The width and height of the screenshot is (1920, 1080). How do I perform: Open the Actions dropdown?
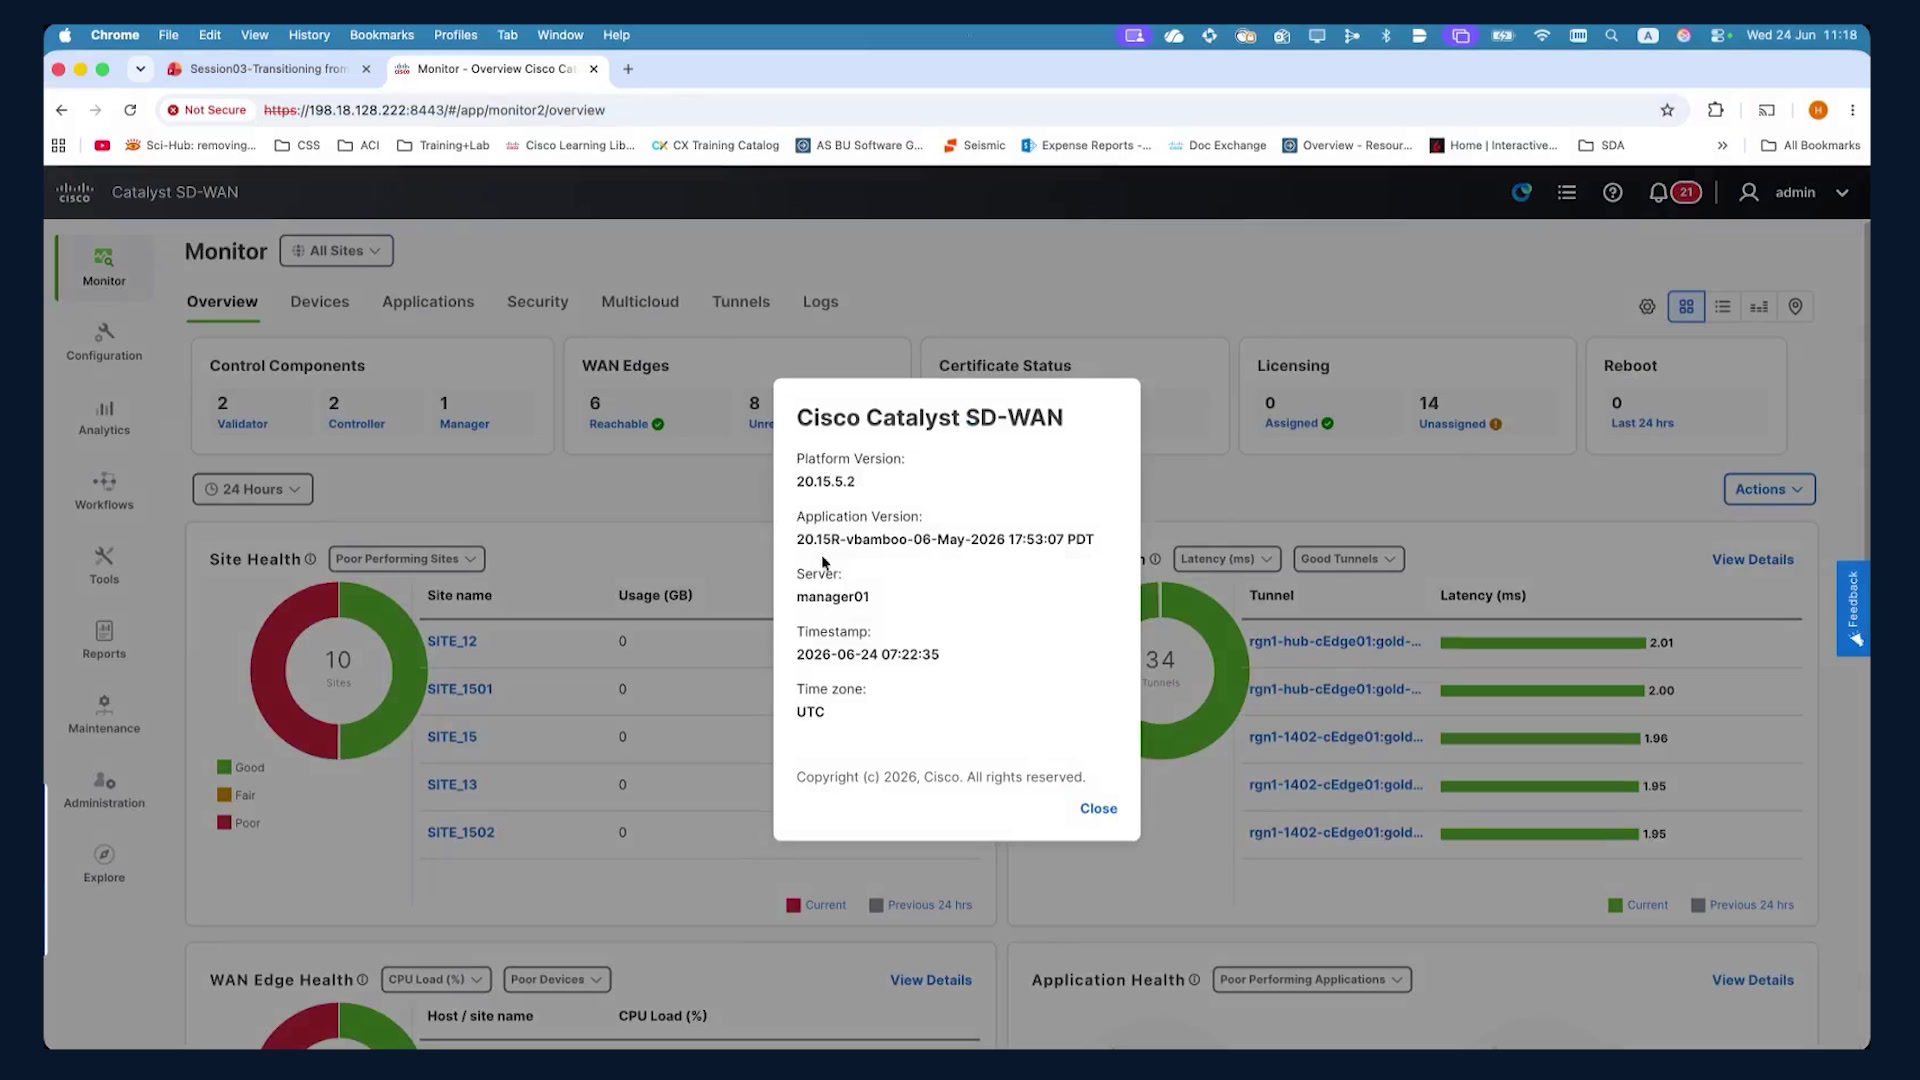pos(1769,489)
